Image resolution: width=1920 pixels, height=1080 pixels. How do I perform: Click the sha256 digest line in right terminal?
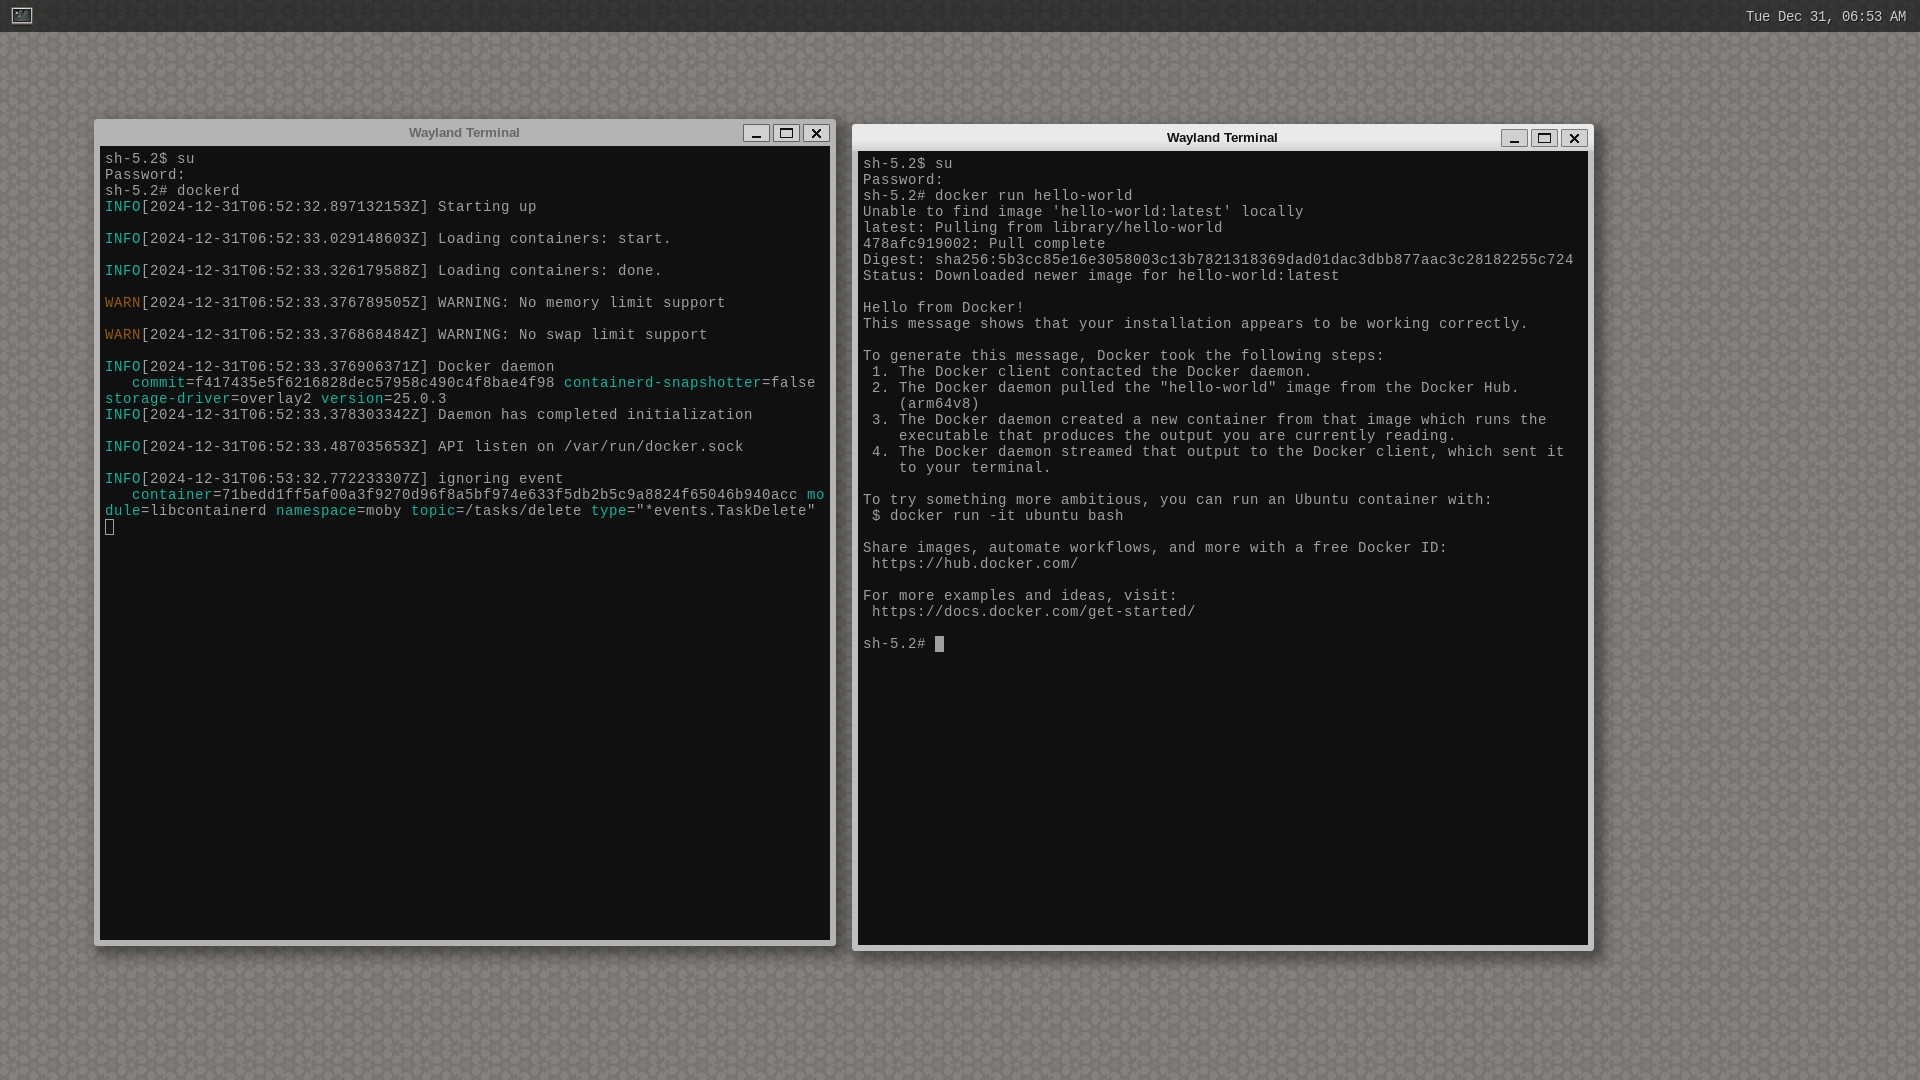coord(1217,260)
